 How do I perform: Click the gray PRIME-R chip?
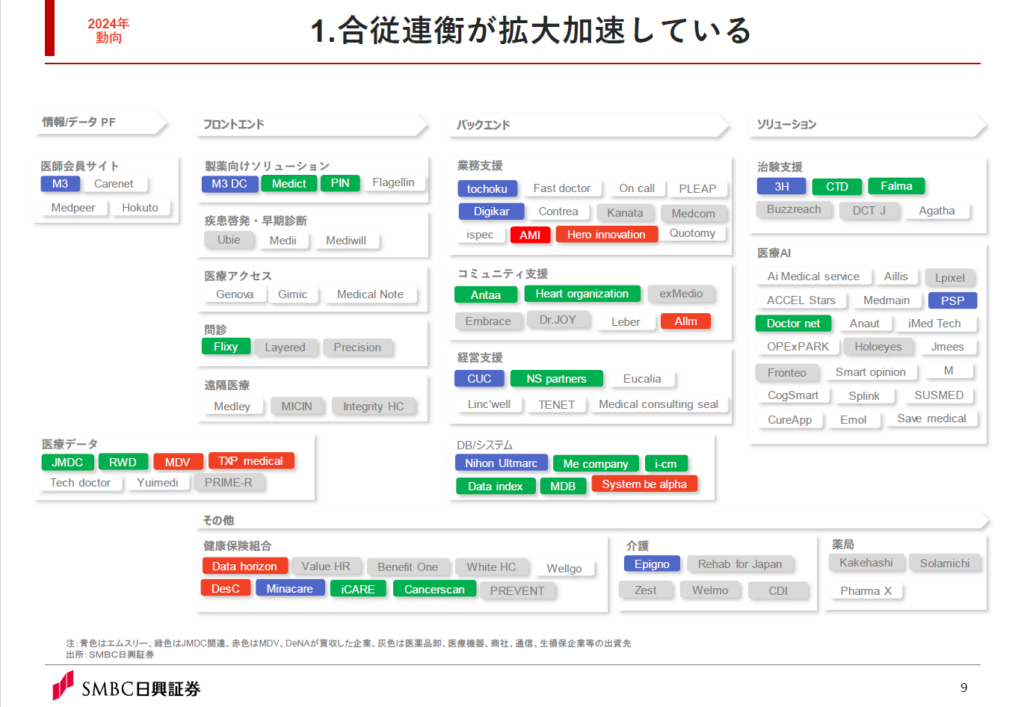(x=229, y=482)
